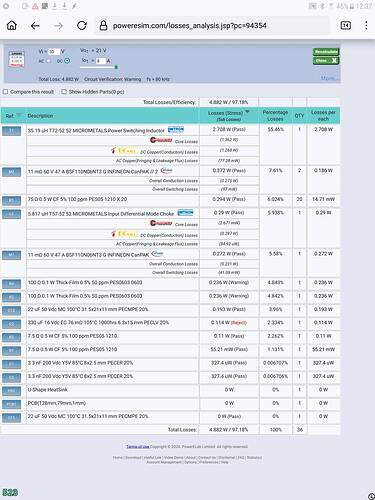This screenshot has width=375, height=500.
Task: Click the blue badge next to Input Differential Mode Choke
Action: click(x=185, y=212)
